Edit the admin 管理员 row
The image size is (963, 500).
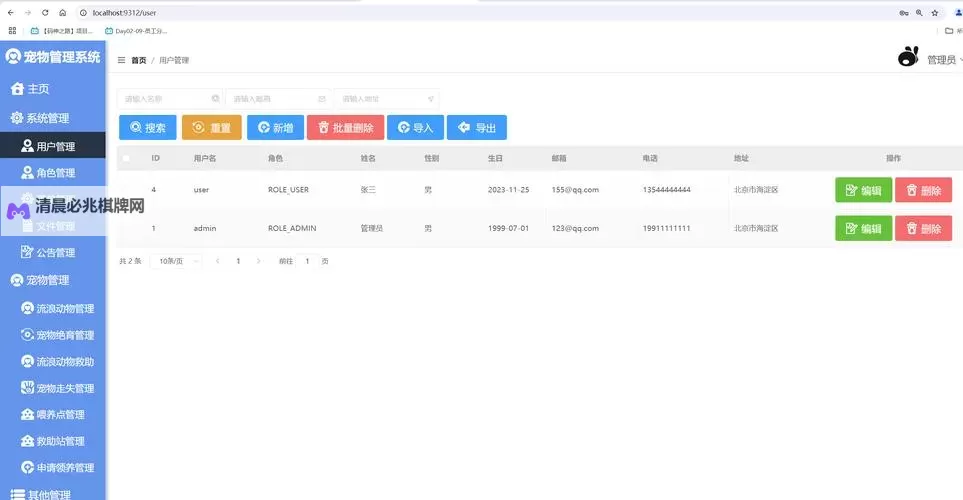click(x=864, y=229)
